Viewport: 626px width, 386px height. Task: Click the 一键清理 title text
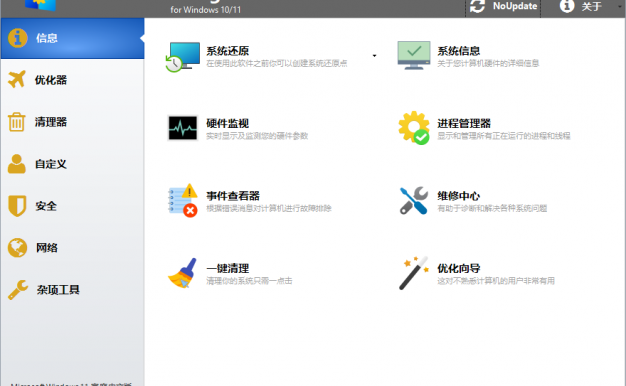click(x=228, y=268)
